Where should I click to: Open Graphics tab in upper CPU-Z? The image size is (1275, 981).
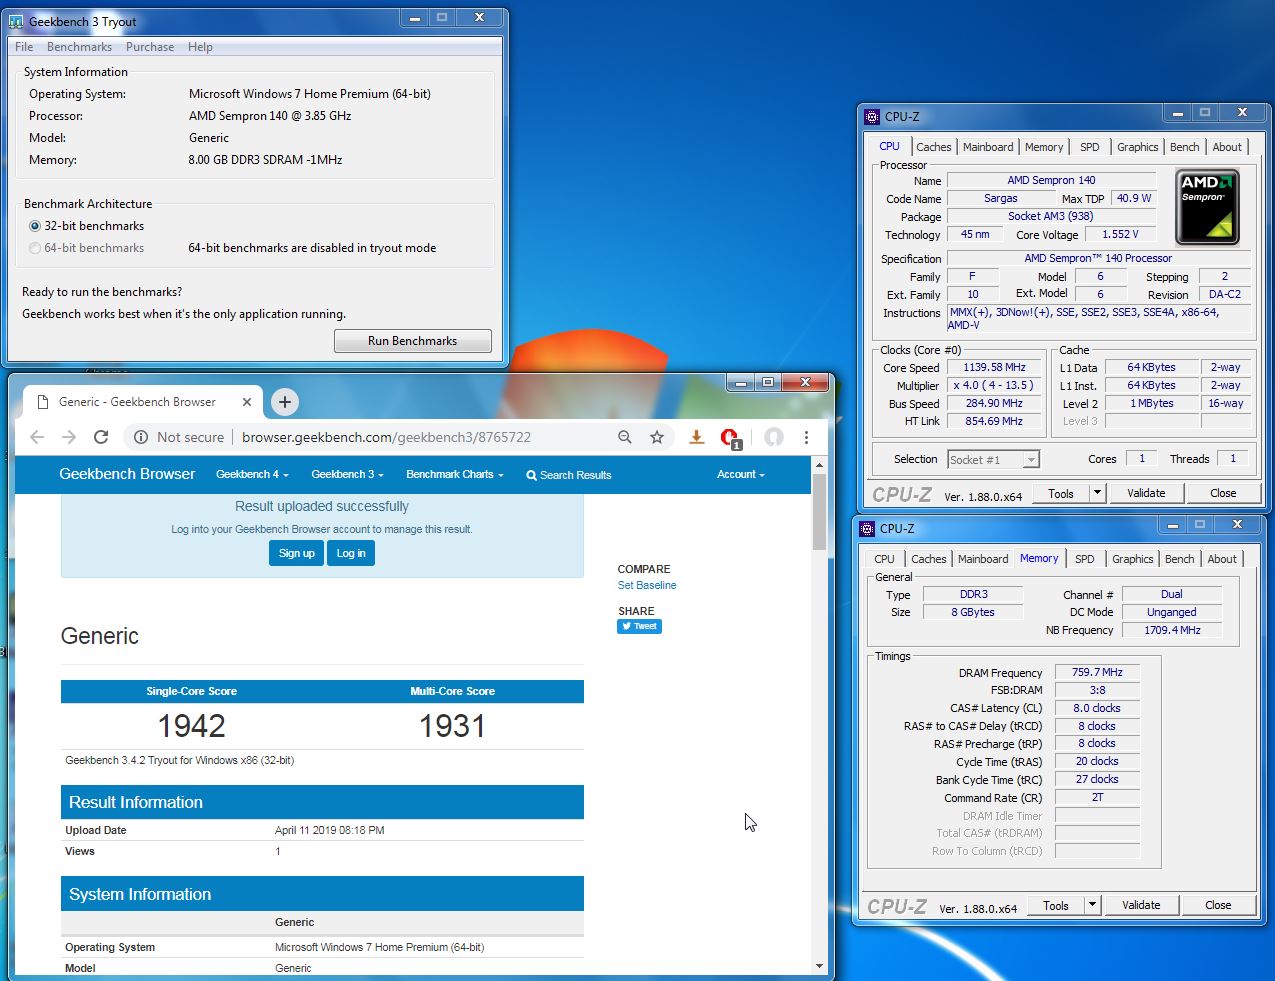click(1138, 147)
